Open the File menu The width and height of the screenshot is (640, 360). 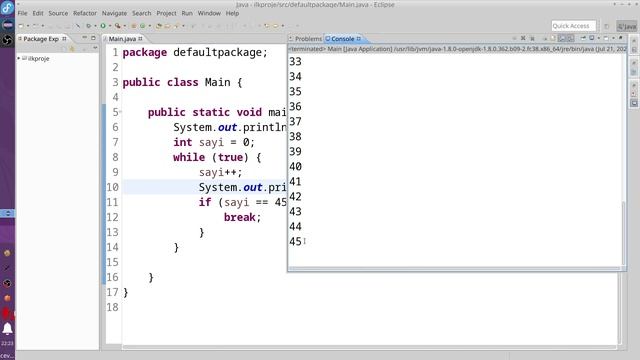[x=22, y=13]
